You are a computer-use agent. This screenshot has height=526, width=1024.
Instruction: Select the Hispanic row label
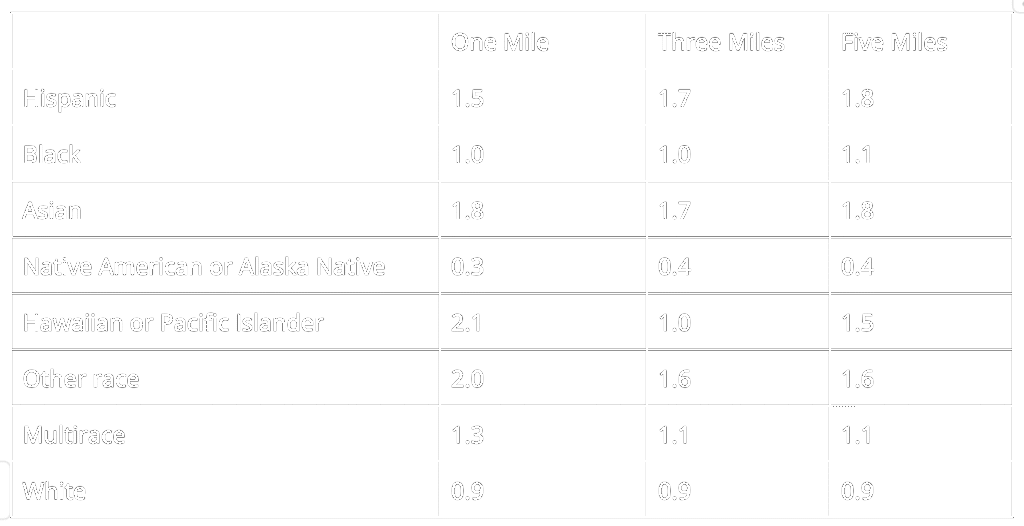point(69,98)
